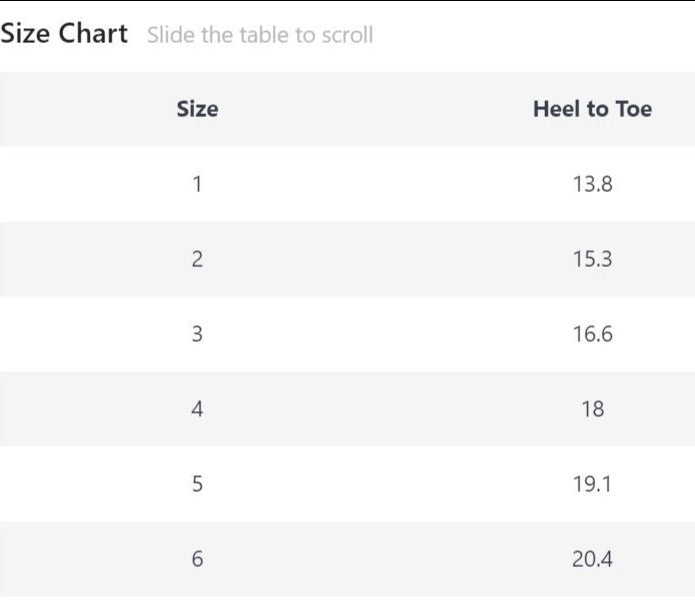Pick size 3 in the Size column

click(x=197, y=334)
